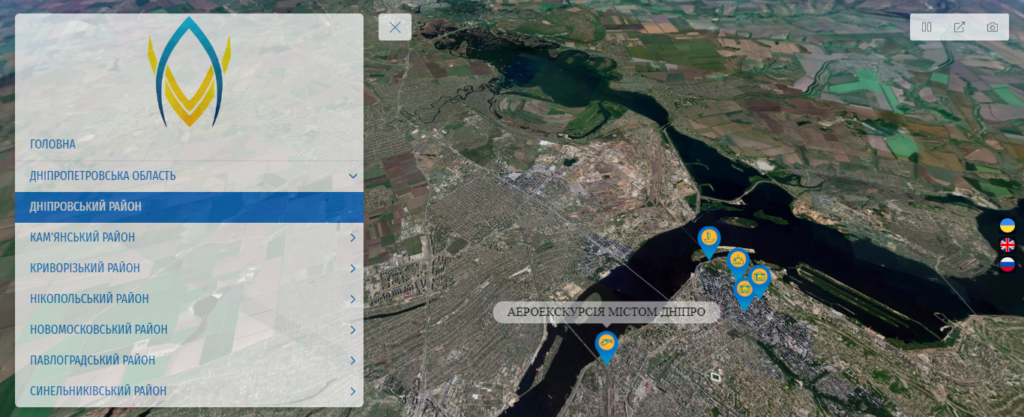Open the share external-link icon
Viewport: 1024px width, 417px height.
[959, 27]
